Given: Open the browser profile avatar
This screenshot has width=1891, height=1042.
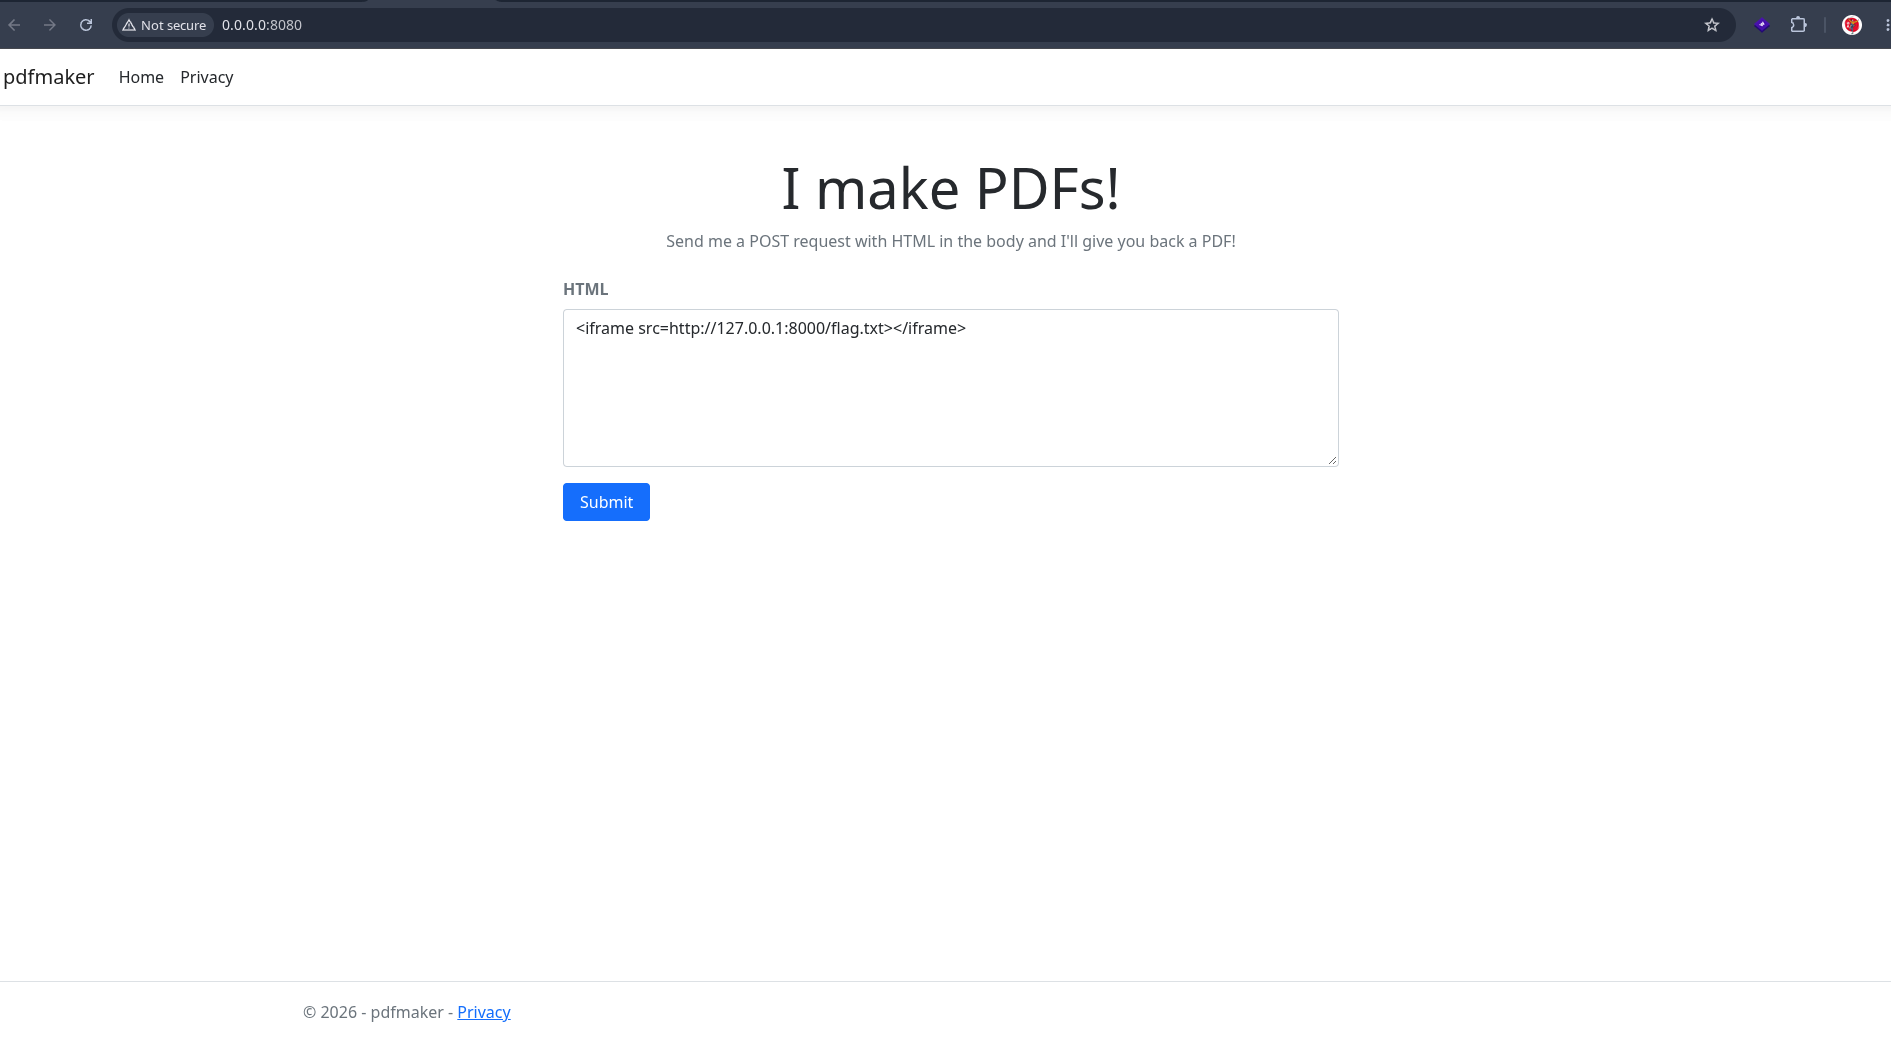Looking at the screenshot, I should pyautogui.click(x=1852, y=25).
